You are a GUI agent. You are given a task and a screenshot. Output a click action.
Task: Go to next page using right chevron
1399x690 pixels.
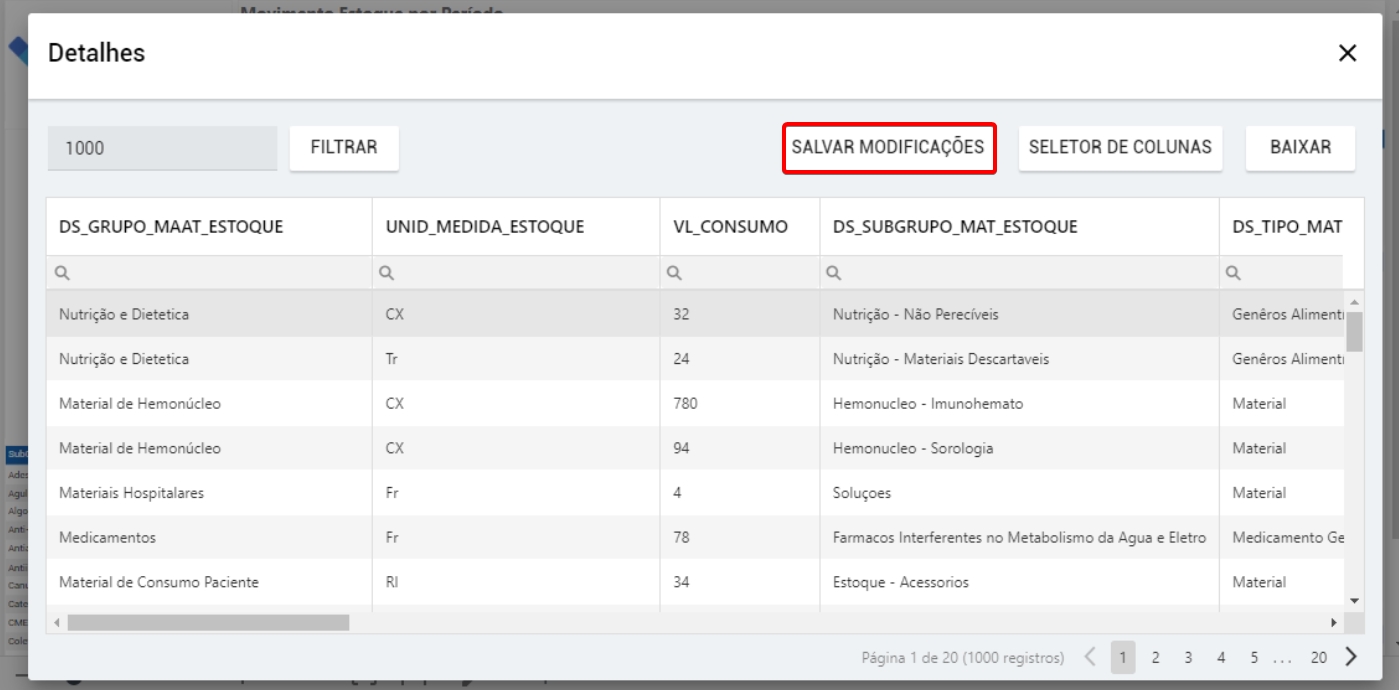[x=1351, y=657]
